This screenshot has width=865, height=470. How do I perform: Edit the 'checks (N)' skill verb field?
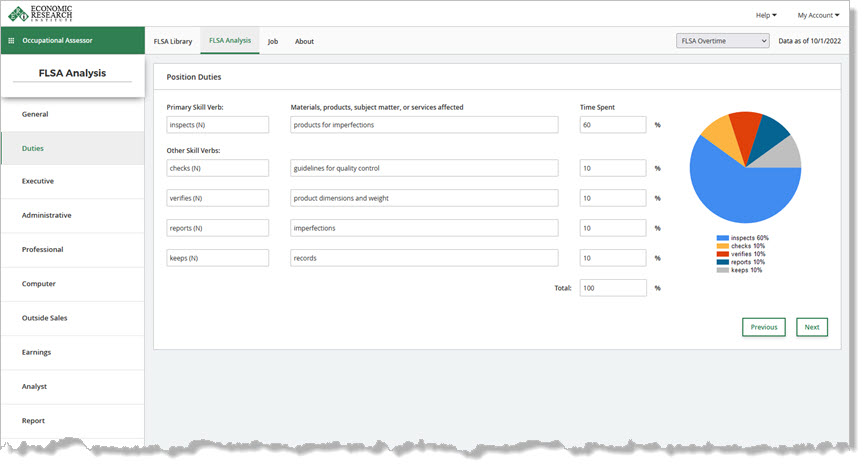pyautogui.click(x=217, y=168)
